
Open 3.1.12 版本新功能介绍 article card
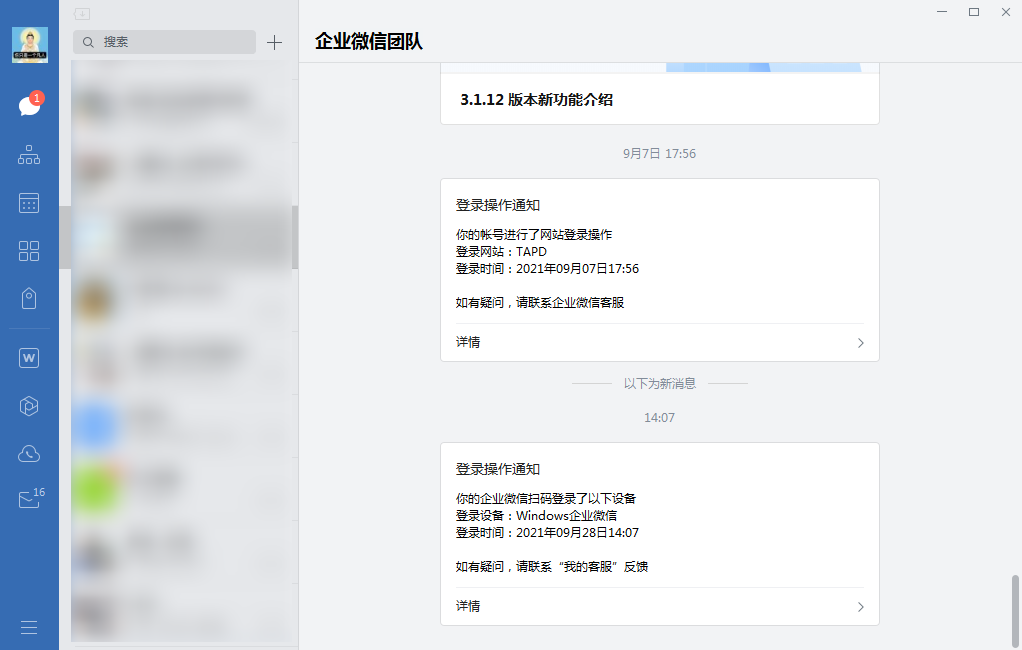[659, 99]
